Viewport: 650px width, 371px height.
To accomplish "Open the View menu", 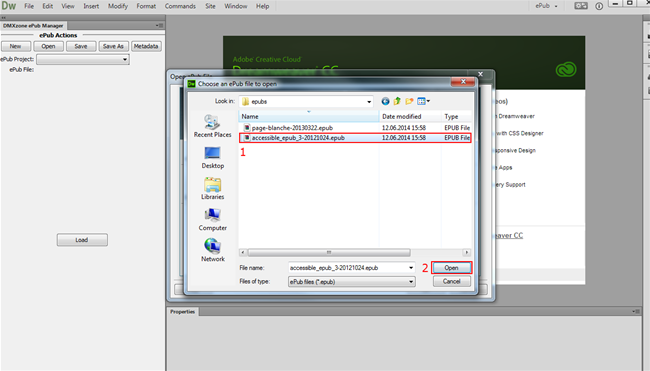I will click(68, 6).
